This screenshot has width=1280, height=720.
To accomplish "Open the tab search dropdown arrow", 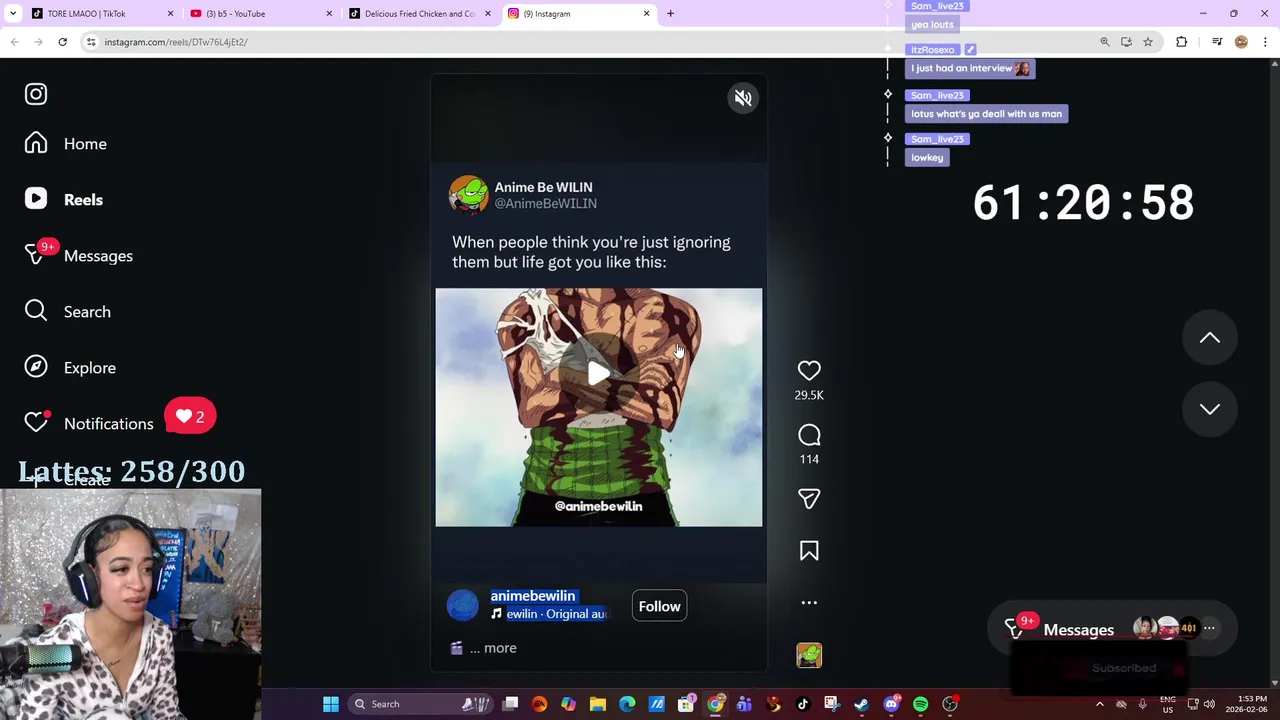I will (13, 14).
